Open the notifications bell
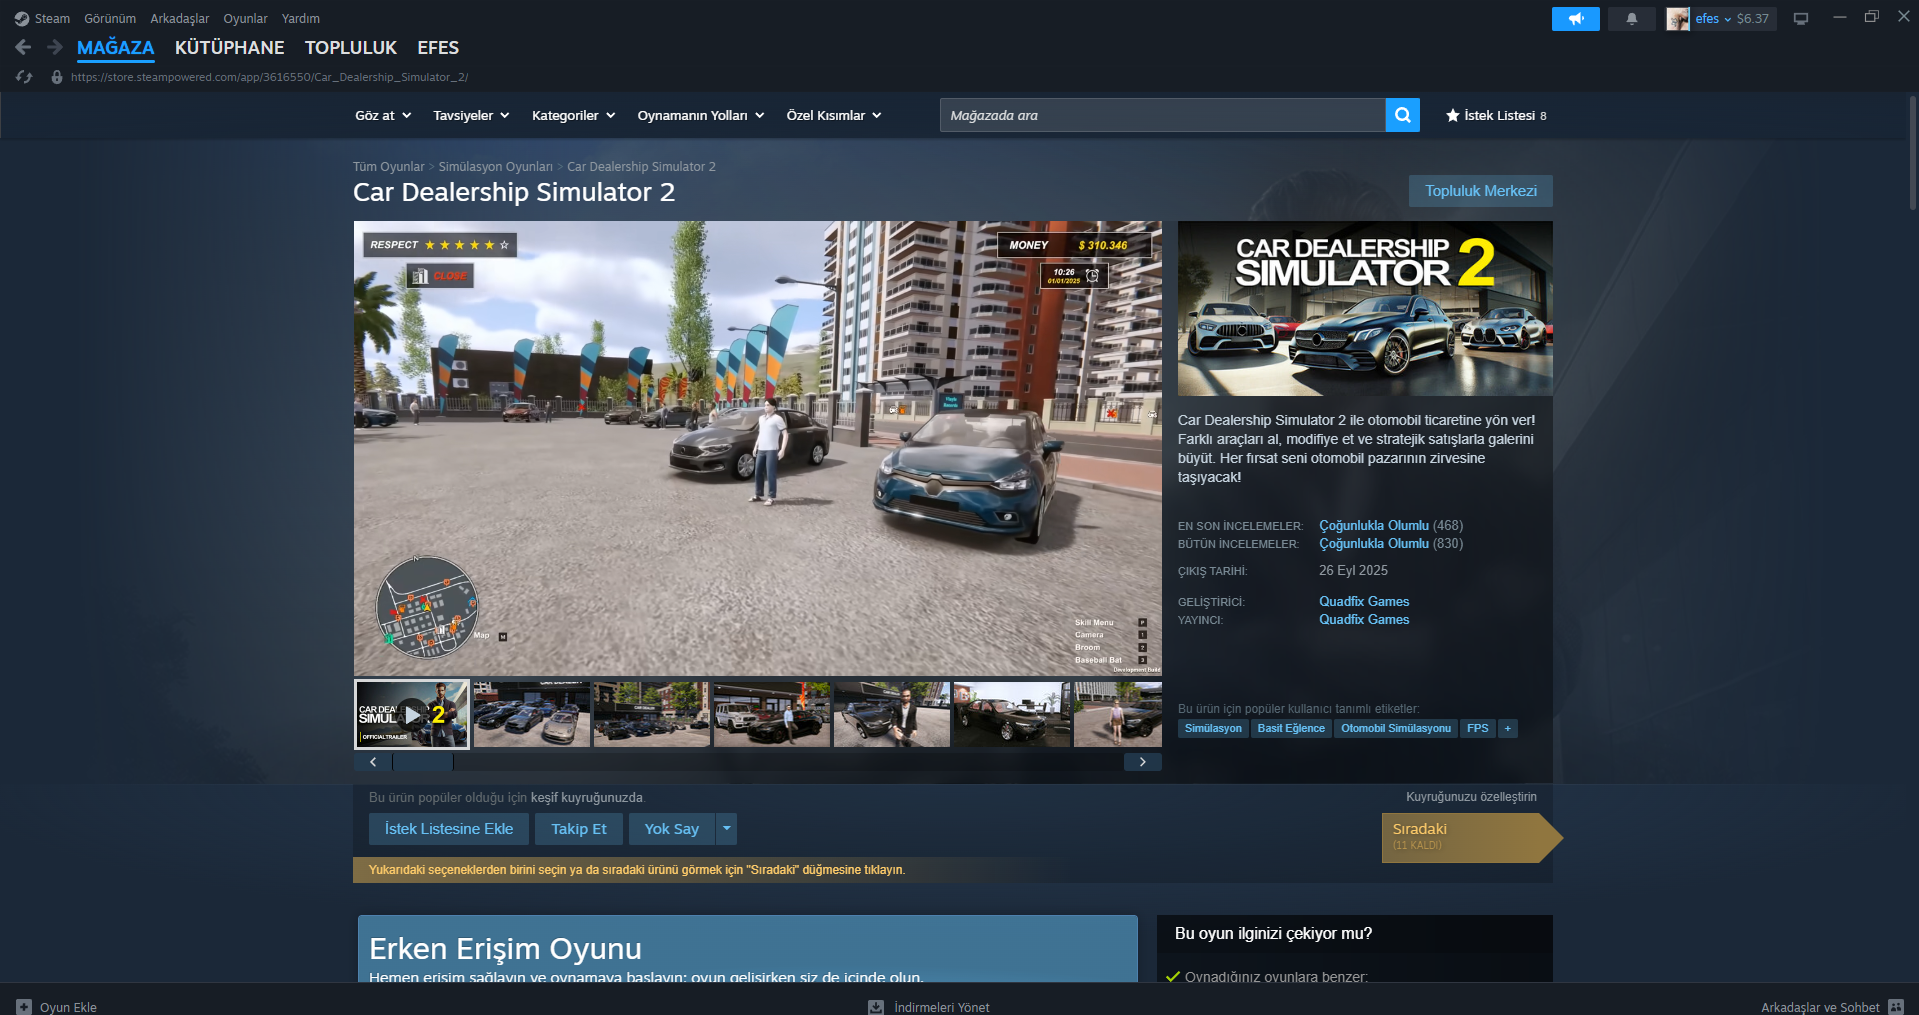 coord(1632,19)
